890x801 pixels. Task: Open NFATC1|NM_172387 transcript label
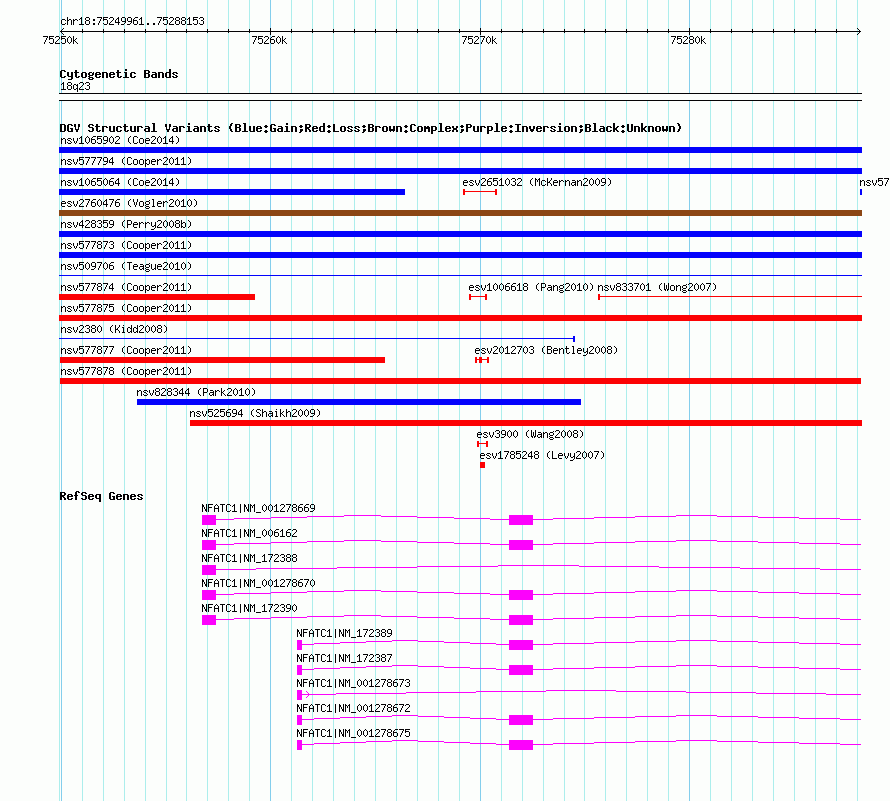[345, 658]
